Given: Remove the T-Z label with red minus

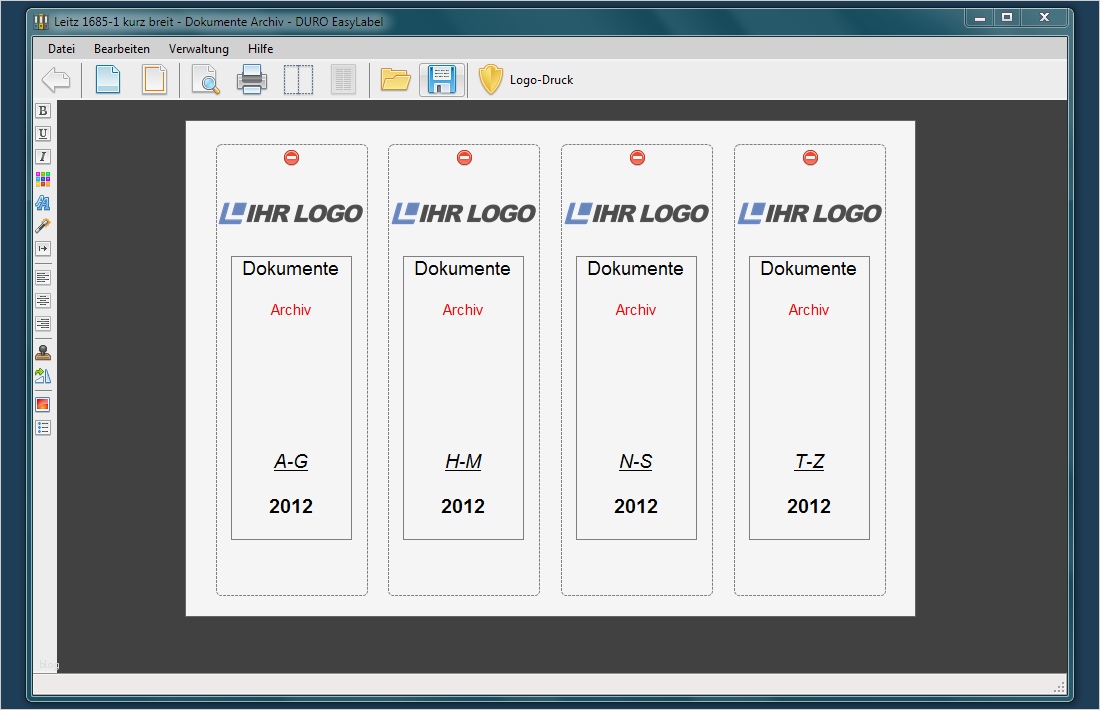Looking at the screenshot, I should (810, 158).
